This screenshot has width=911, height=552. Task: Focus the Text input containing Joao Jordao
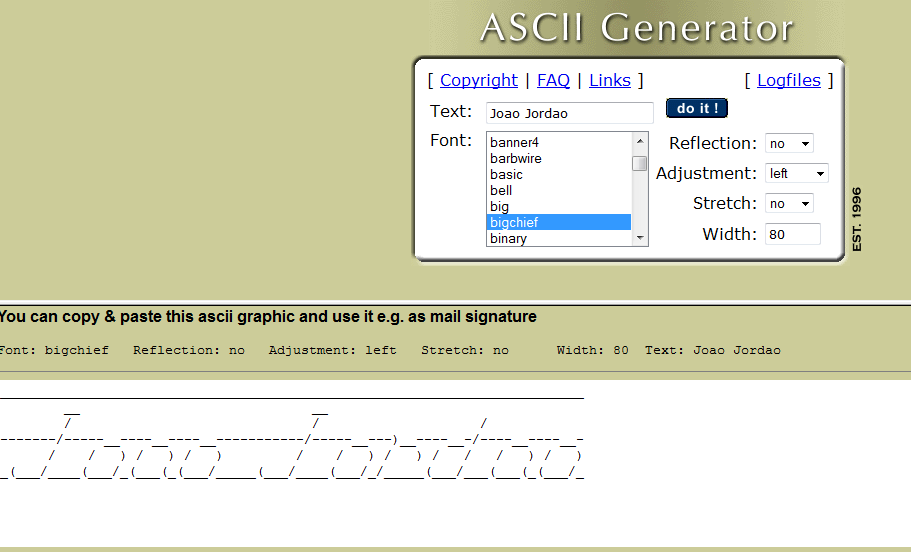point(569,113)
